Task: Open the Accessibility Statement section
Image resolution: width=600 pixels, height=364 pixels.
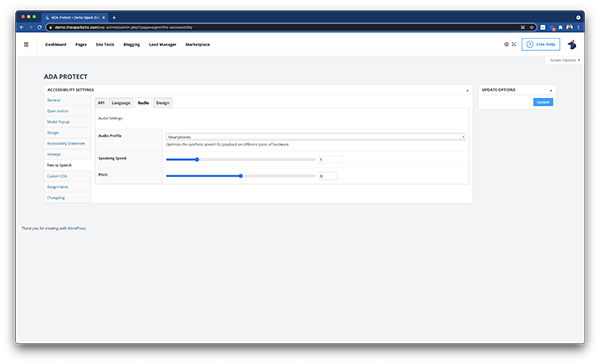Action: pyautogui.click(x=66, y=144)
